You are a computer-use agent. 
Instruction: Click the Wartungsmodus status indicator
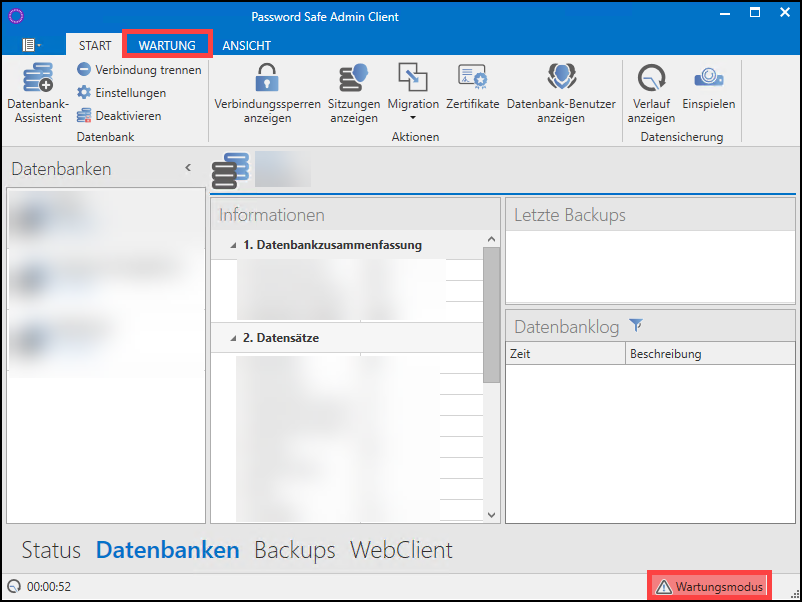[709, 586]
